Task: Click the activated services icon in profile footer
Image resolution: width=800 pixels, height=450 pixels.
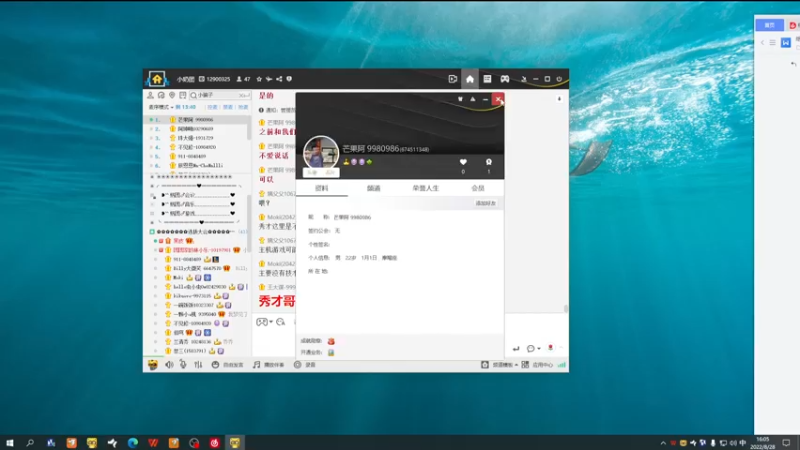Action: tap(331, 353)
